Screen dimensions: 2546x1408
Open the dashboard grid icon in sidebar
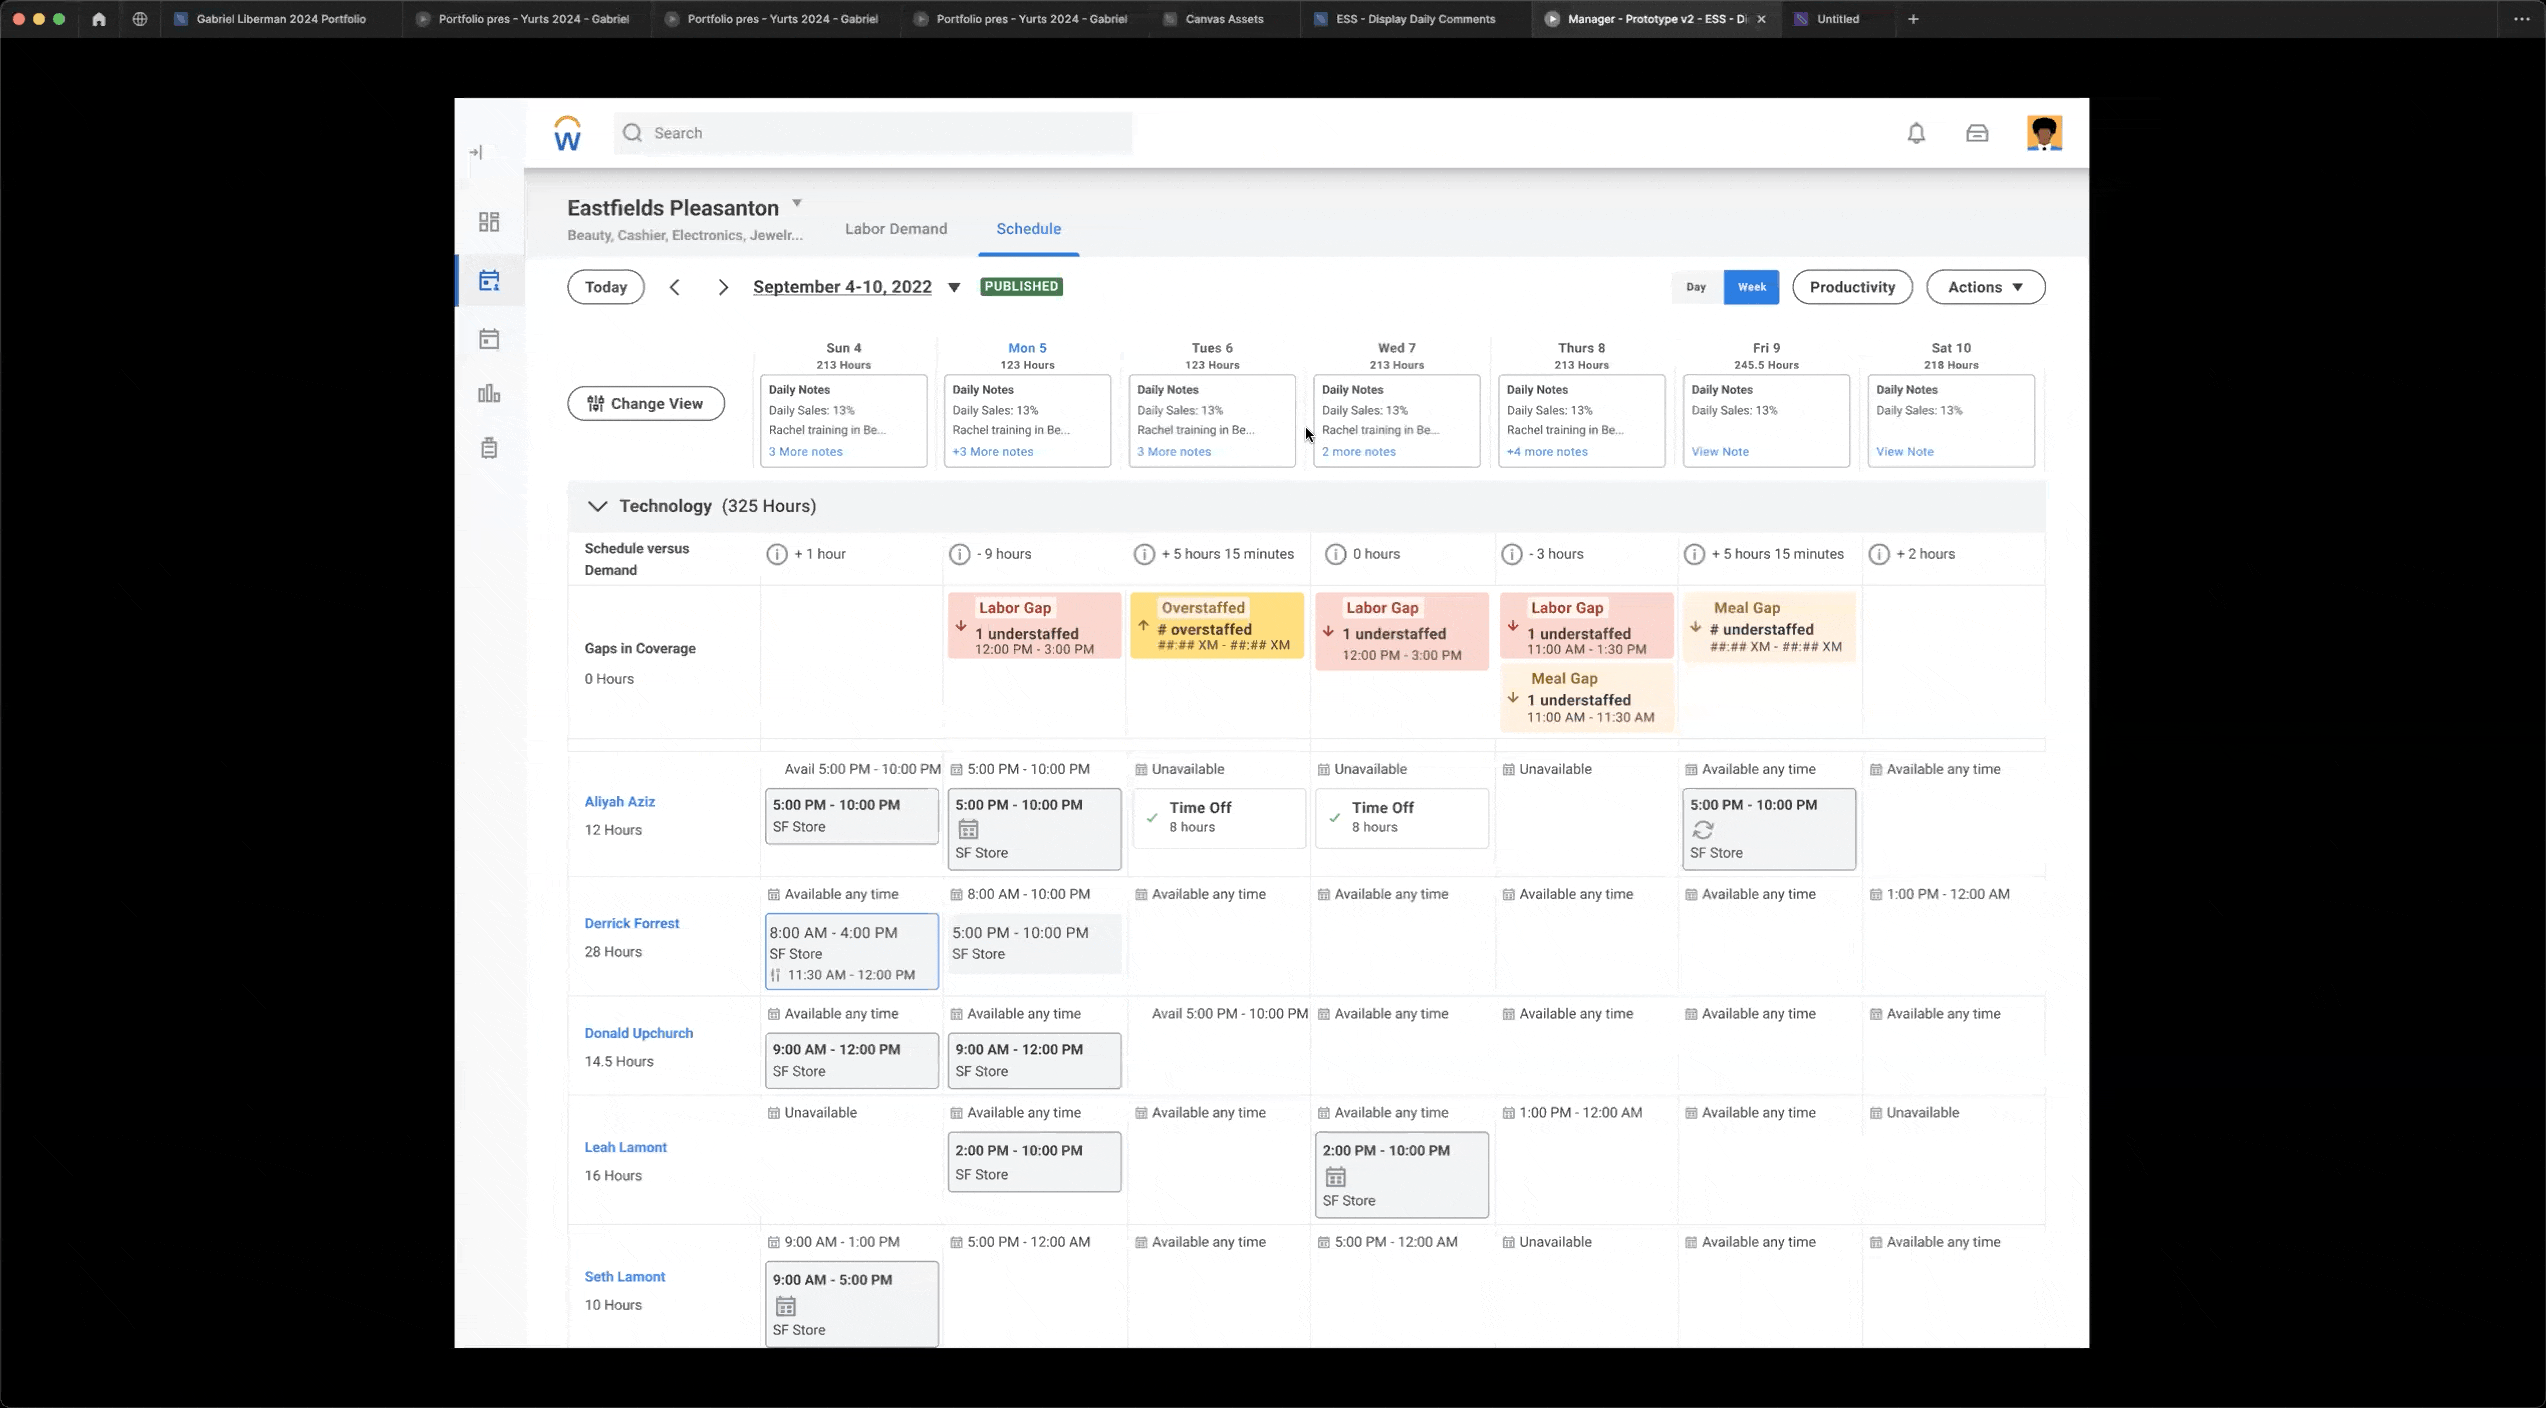[x=489, y=222]
